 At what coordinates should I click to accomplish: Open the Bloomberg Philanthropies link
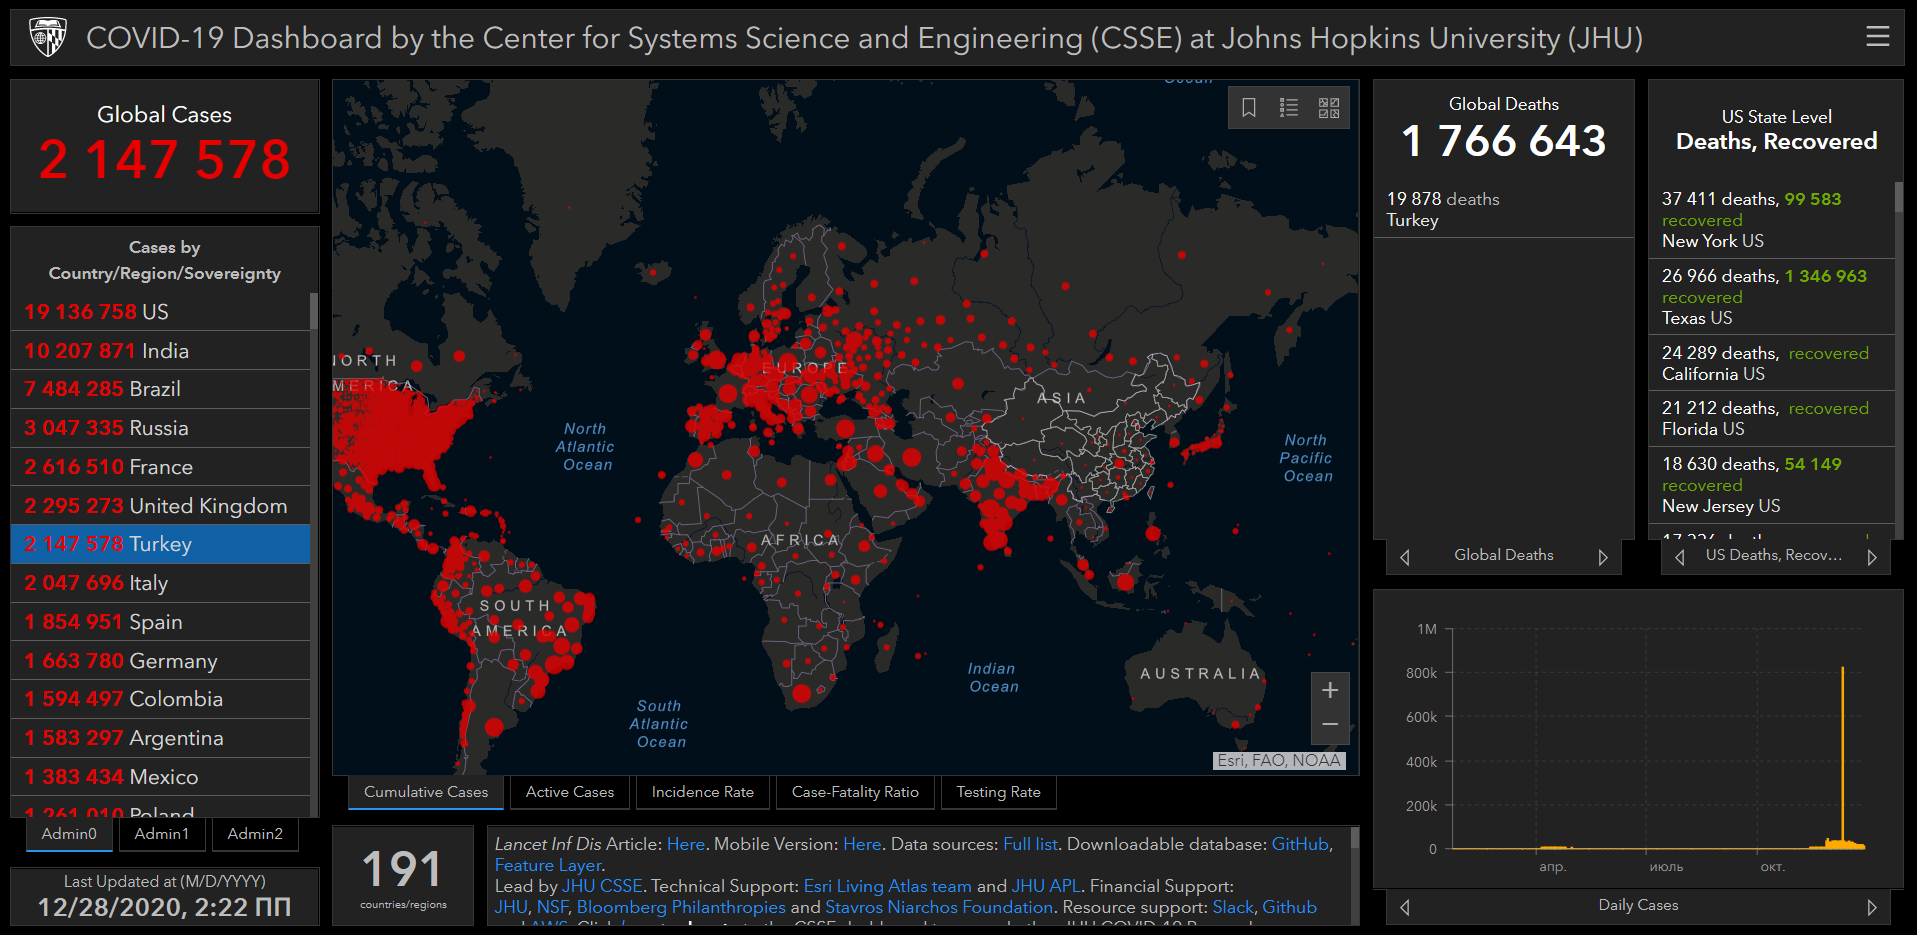(x=681, y=907)
